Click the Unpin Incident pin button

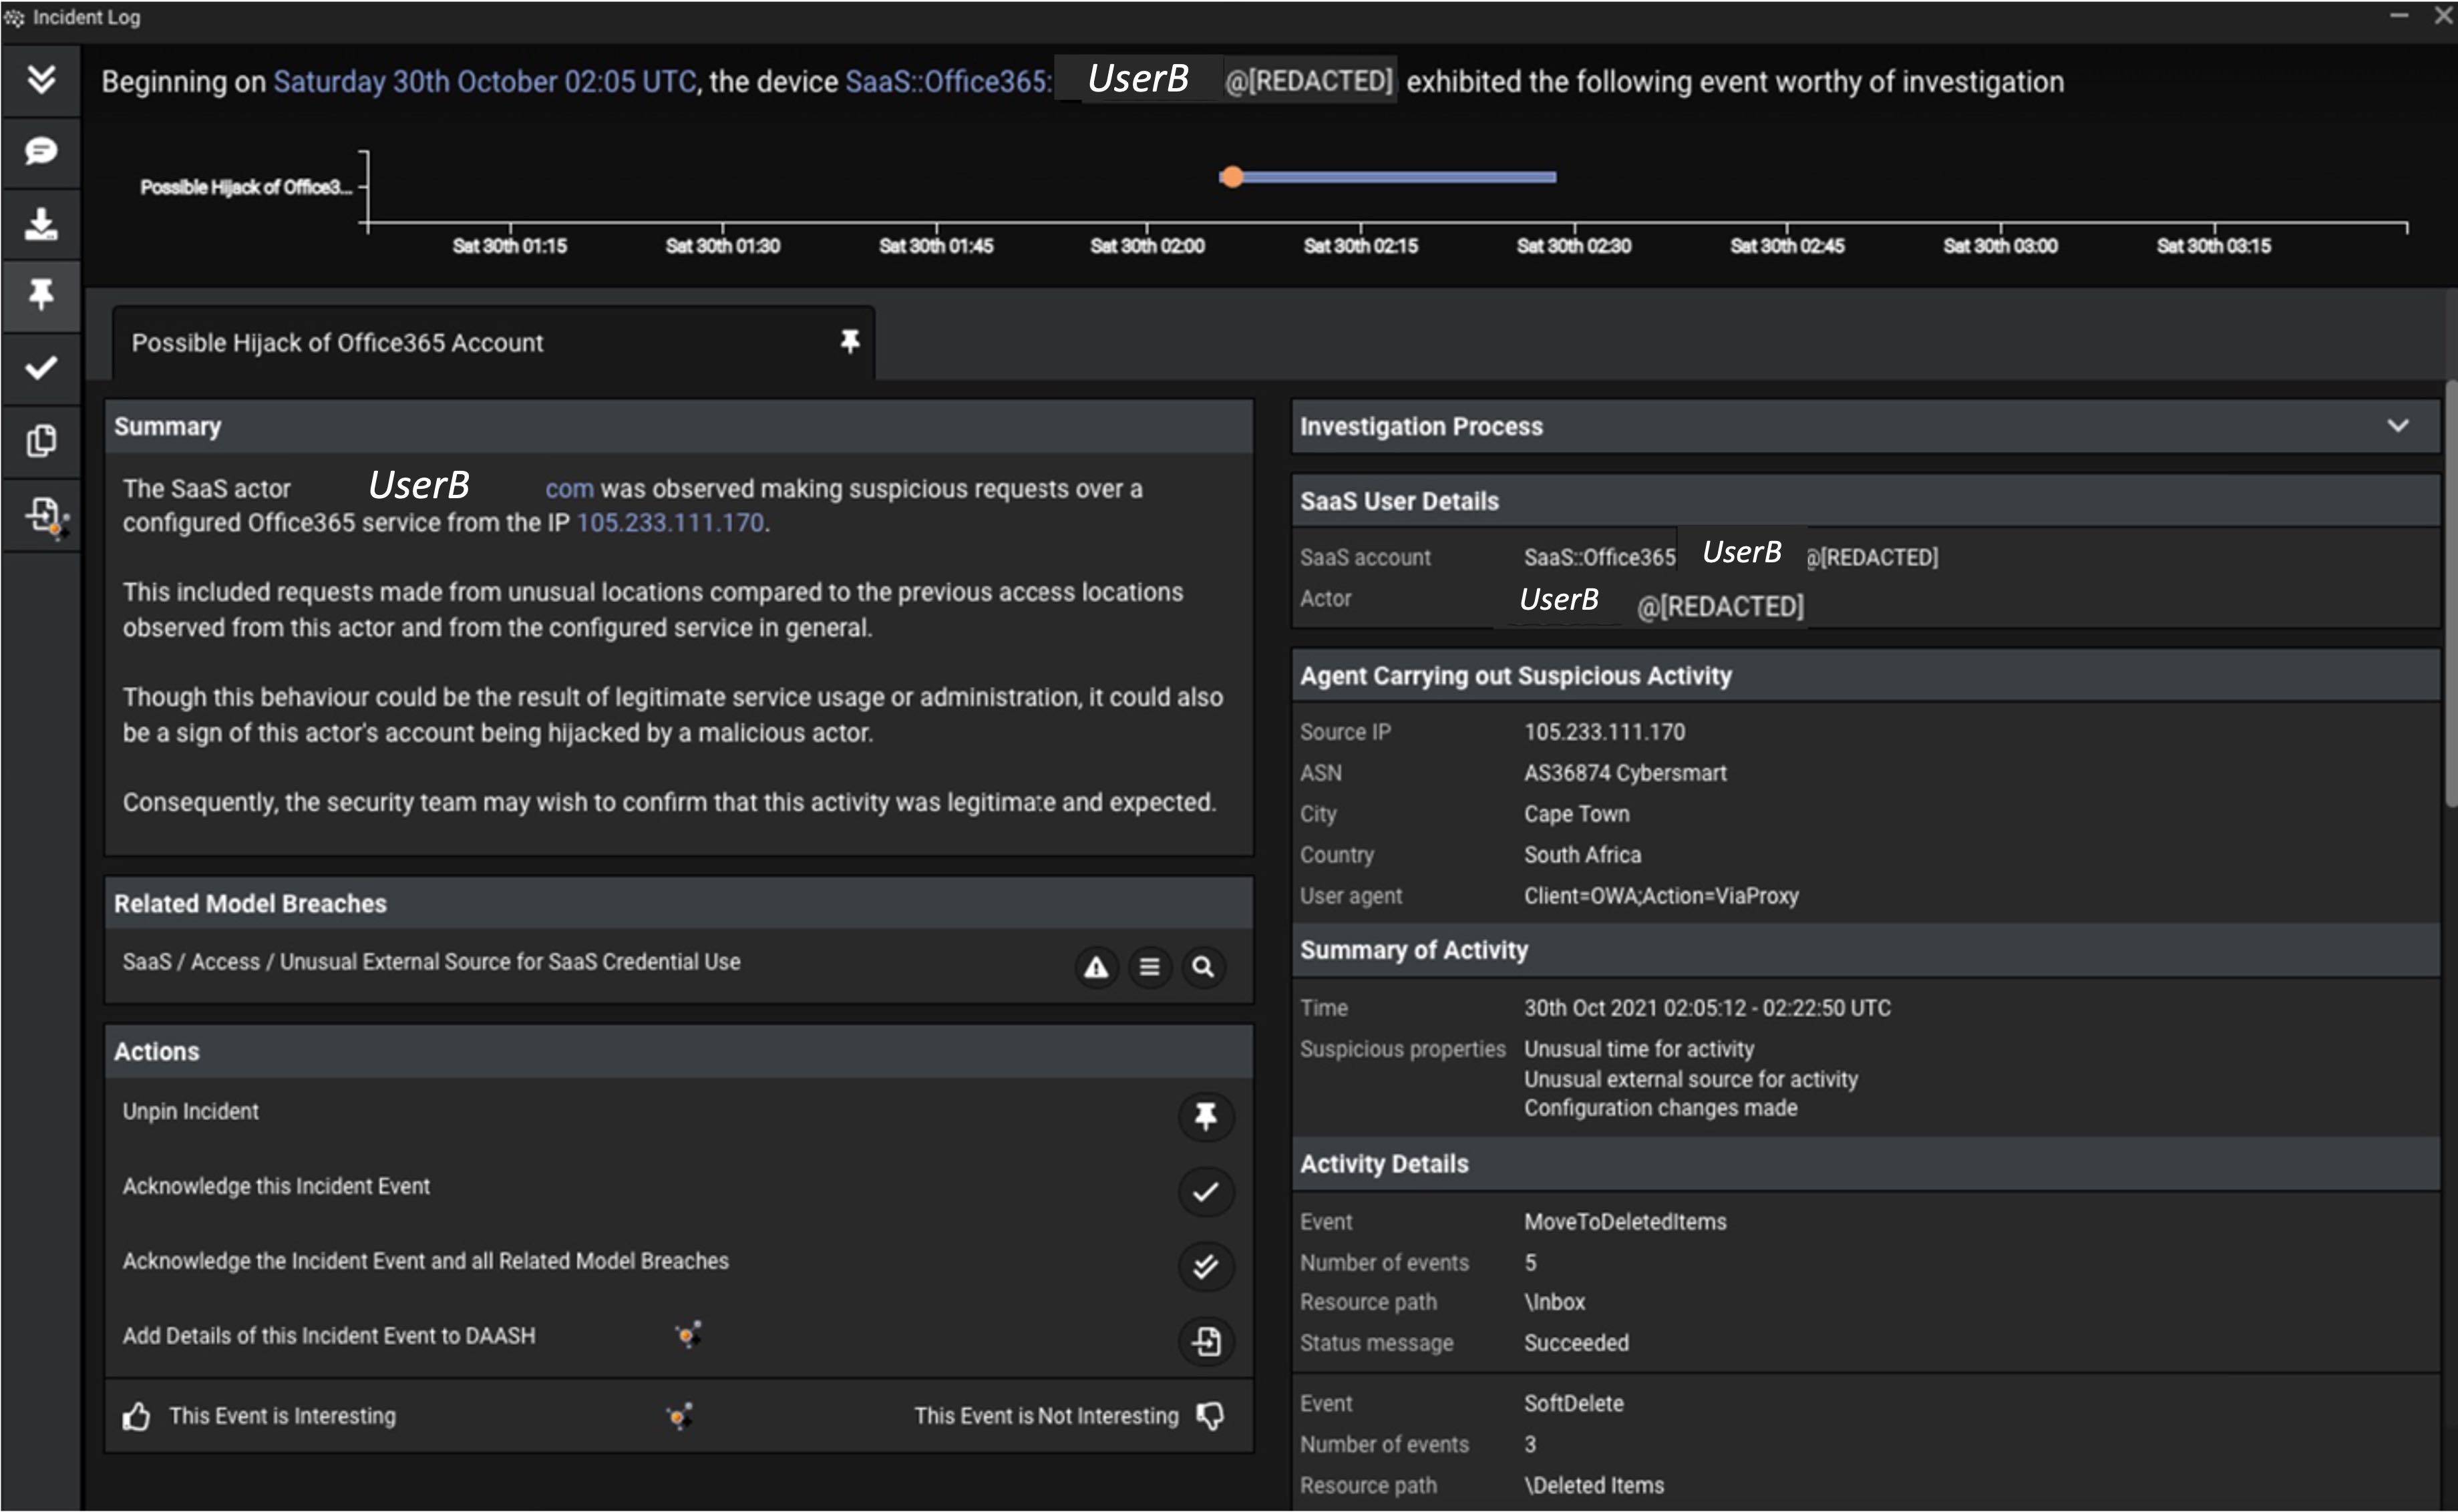1205,1115
